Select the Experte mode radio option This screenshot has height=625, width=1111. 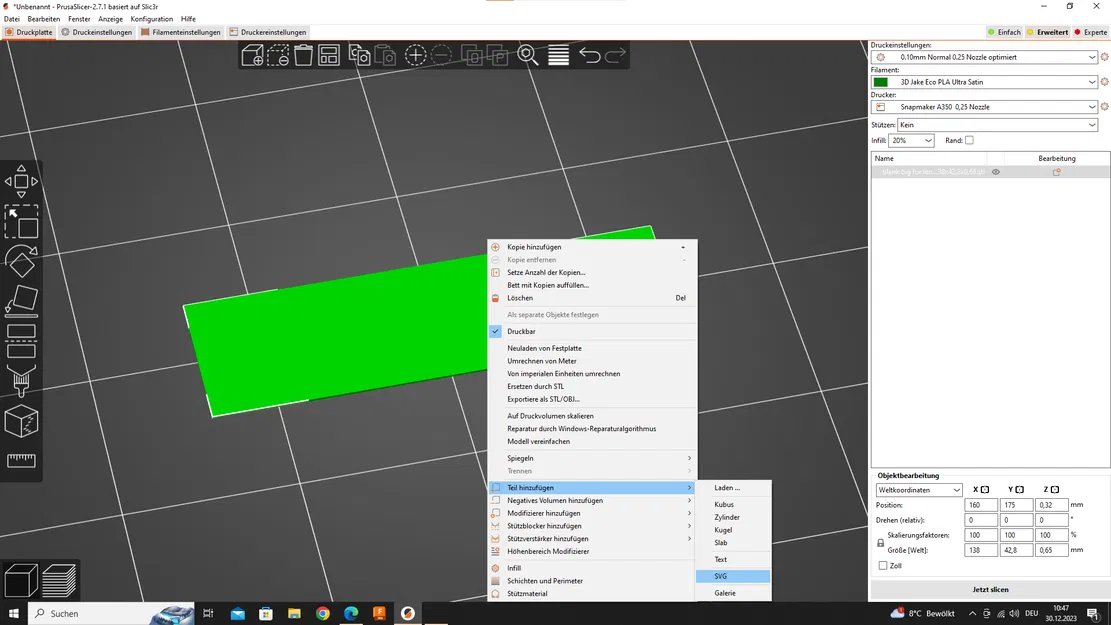(1091, 32)
